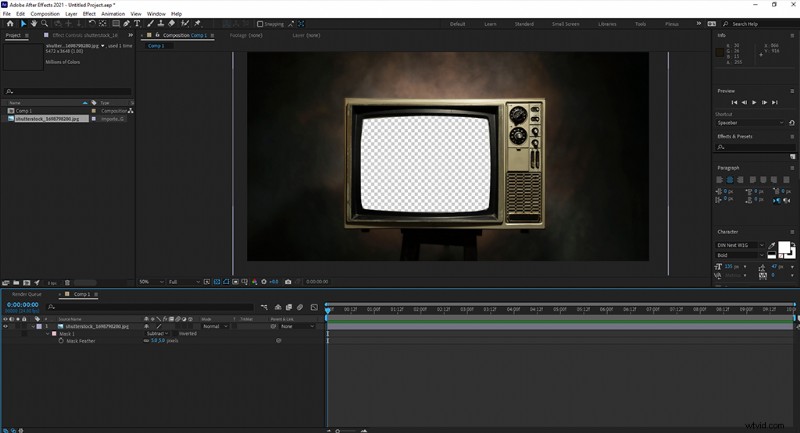This screenshot has width=800, height=433.
Task: Switch to the Standard workspace
Action: pos(524,24)
